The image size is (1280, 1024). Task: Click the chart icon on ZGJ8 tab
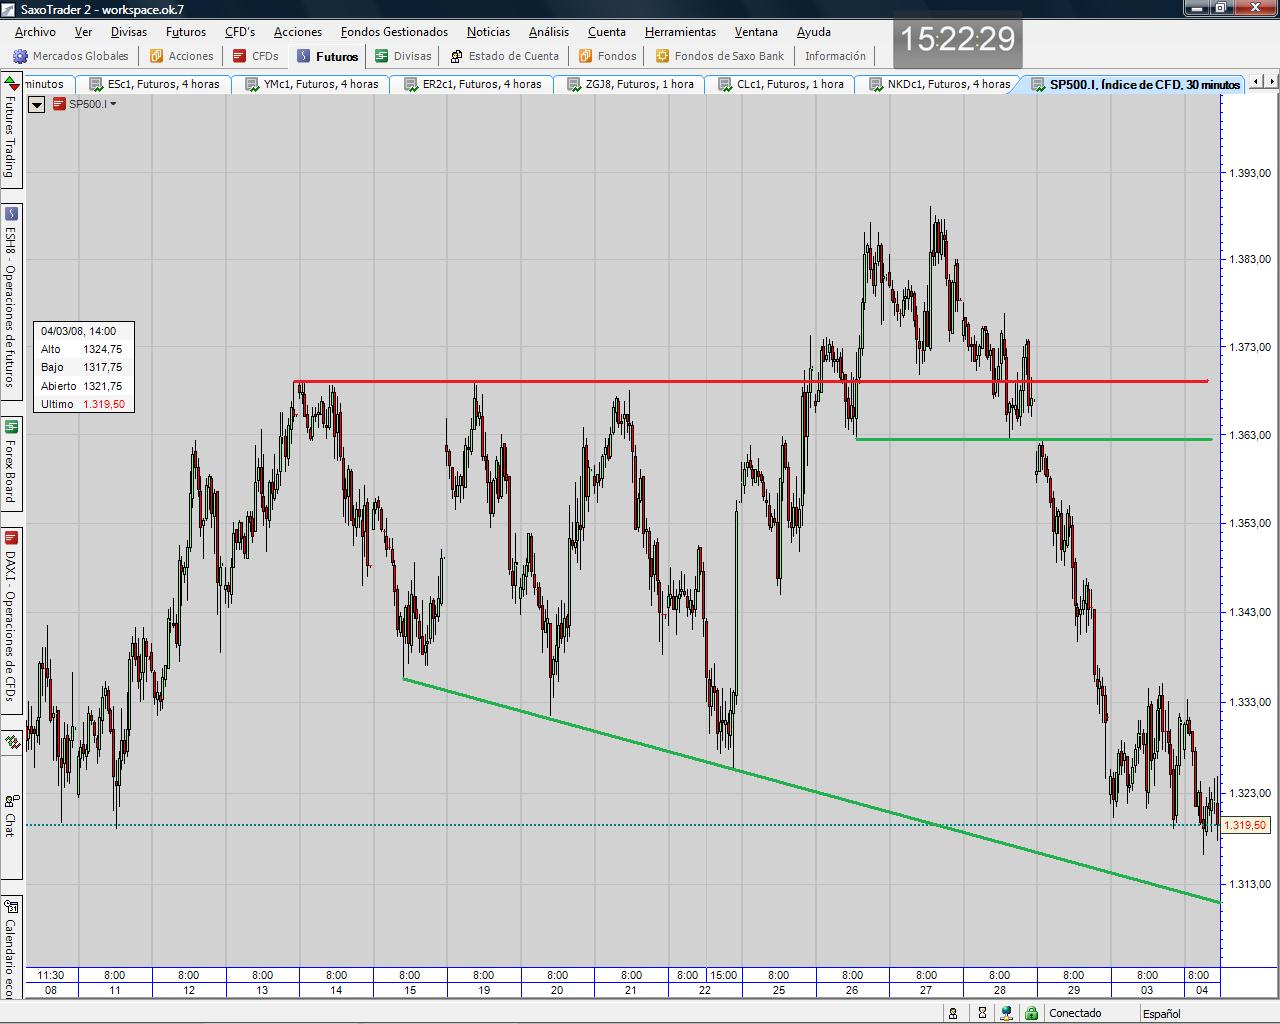coord(574,84)
